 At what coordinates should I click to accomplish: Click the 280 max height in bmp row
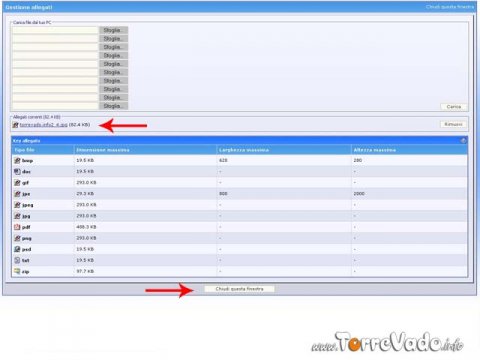point(358,160)
